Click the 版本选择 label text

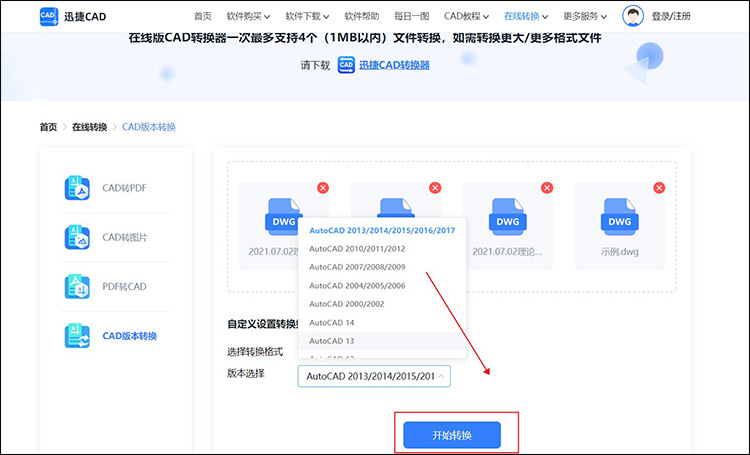246,373
